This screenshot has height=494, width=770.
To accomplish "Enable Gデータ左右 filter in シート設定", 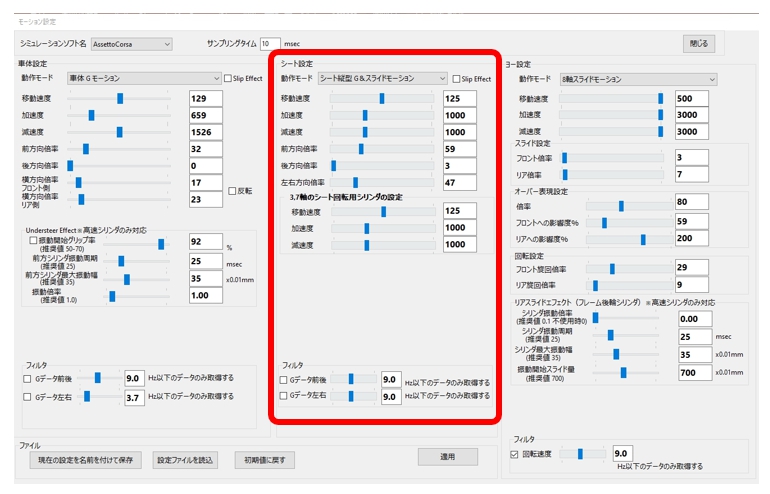I will pos(284,396).
